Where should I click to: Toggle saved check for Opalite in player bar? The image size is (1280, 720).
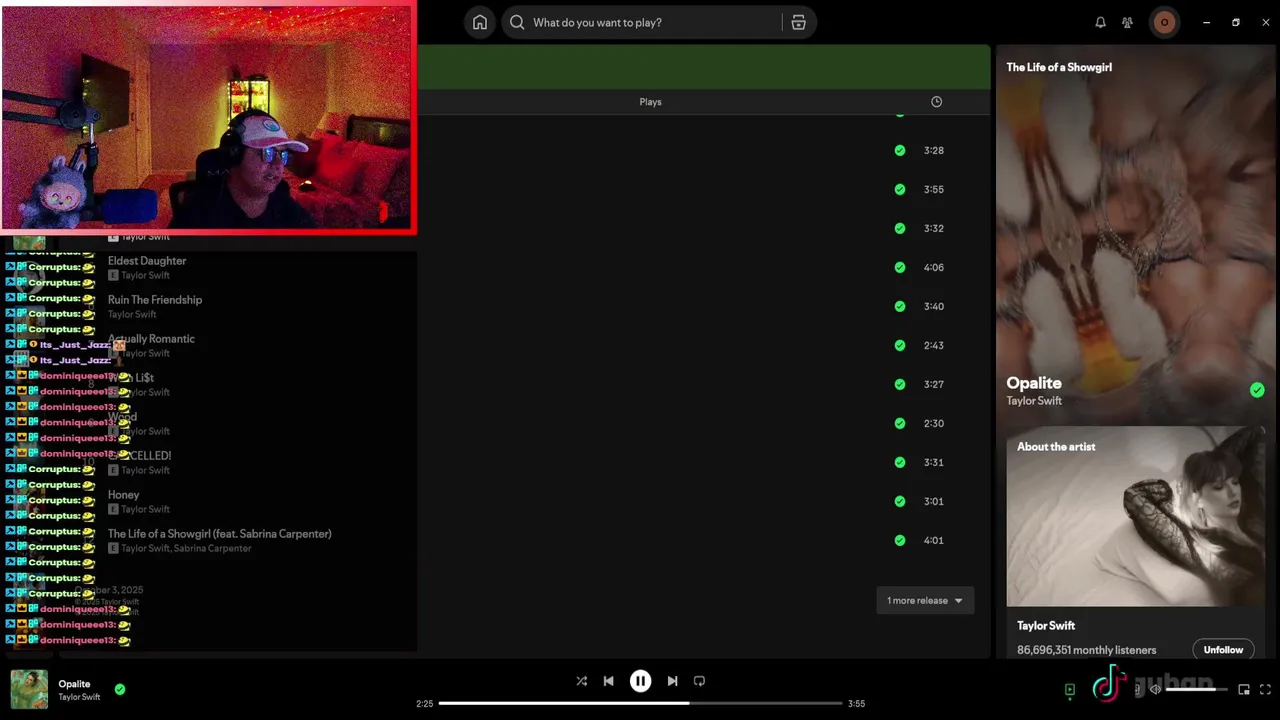[120, 689]
